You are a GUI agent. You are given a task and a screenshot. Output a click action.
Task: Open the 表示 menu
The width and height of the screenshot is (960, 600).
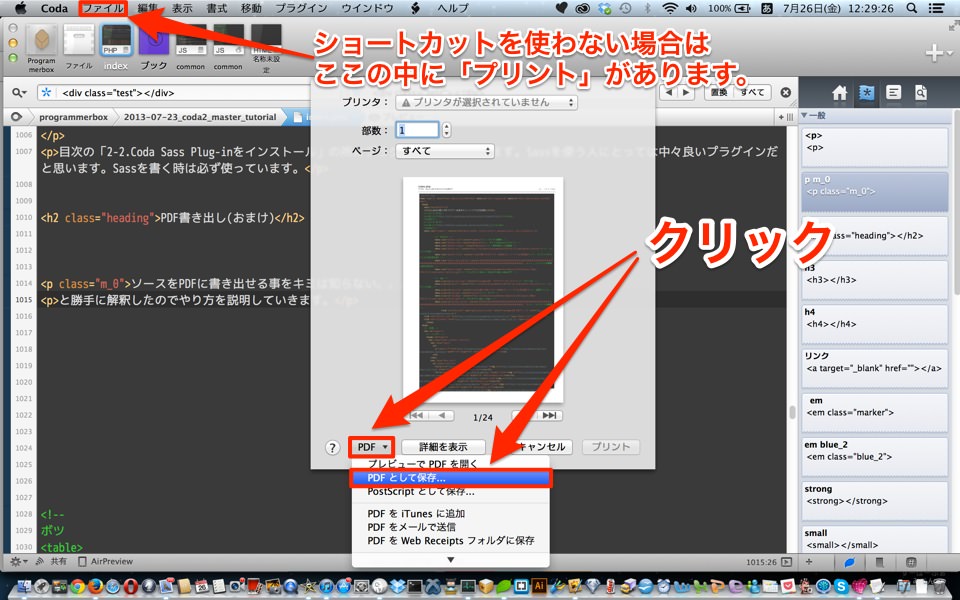tap(182, 9)
